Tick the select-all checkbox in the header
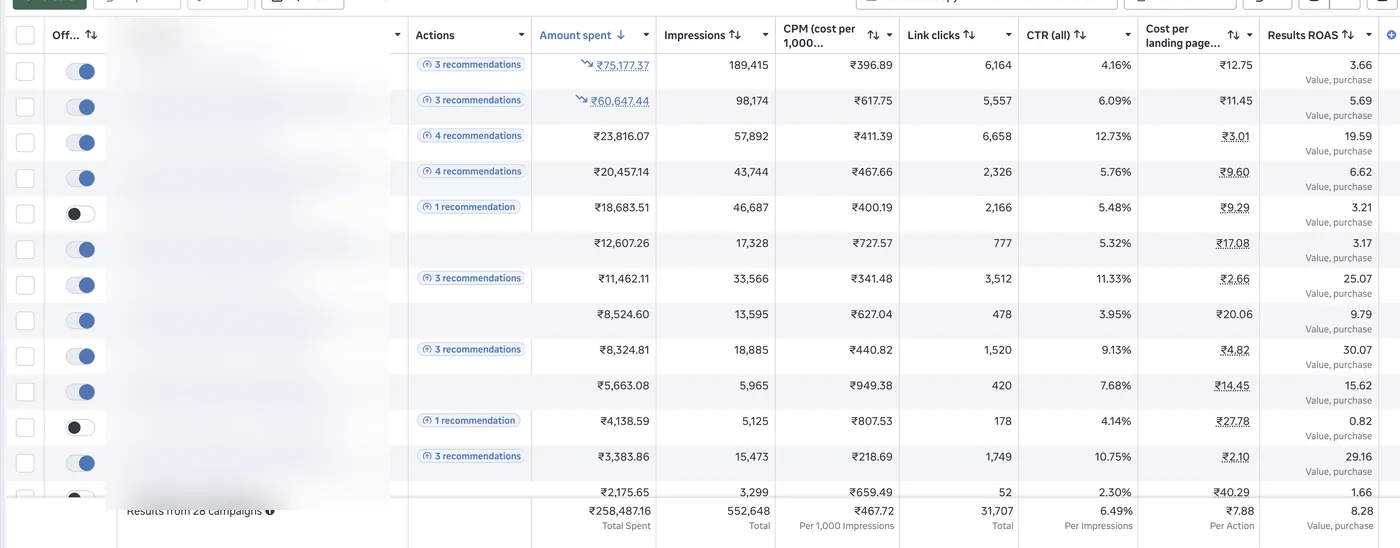Viewport: 1400px width, 548px height. pos(25,35)
